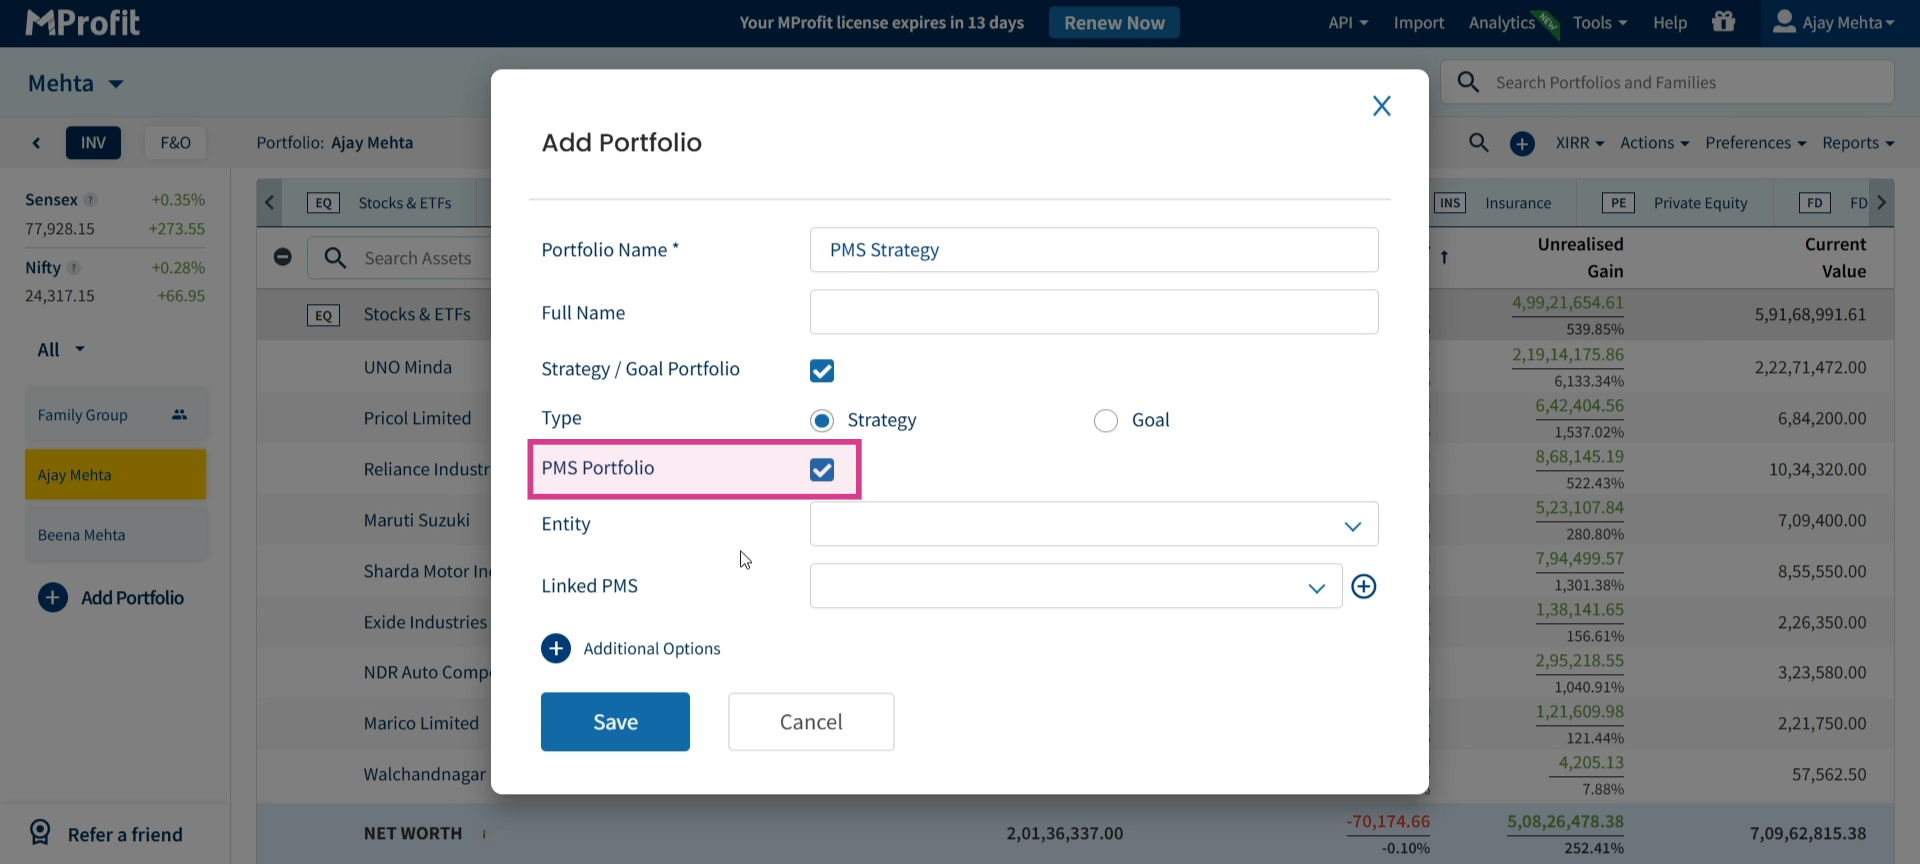The width and height of the screenshot is (1920, 864).
Task: Click the collapse minus icon near Search Assets
Action: tap(283, 257)
